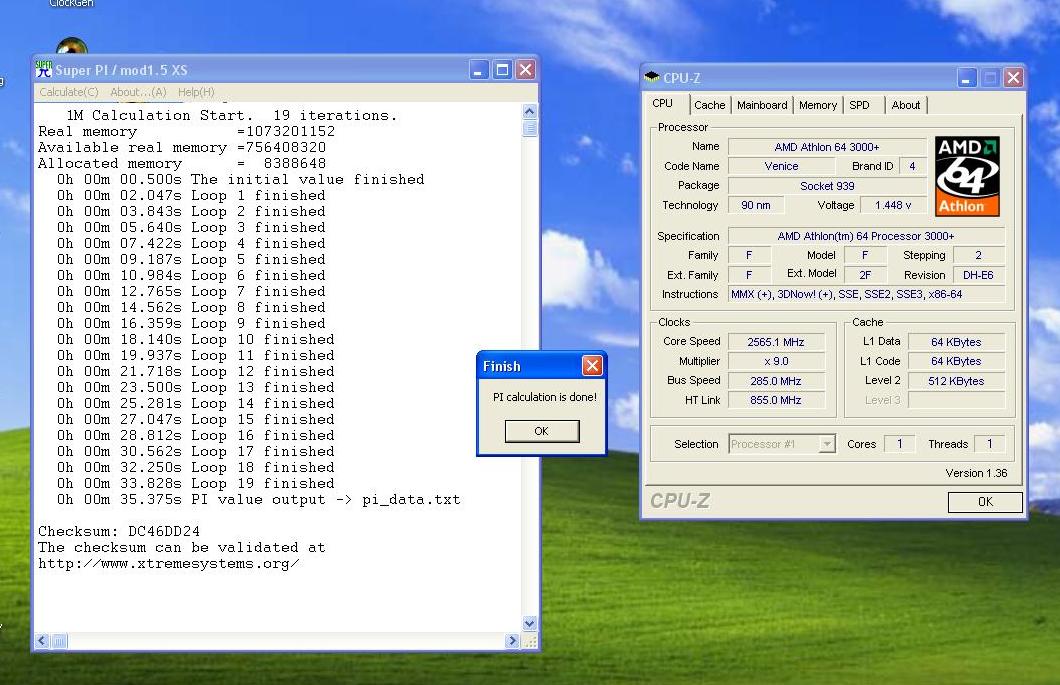Click the Super PI scroll right arrow
The width and height of the screenshot is (1060, 685).
click(x=512, y=640)
